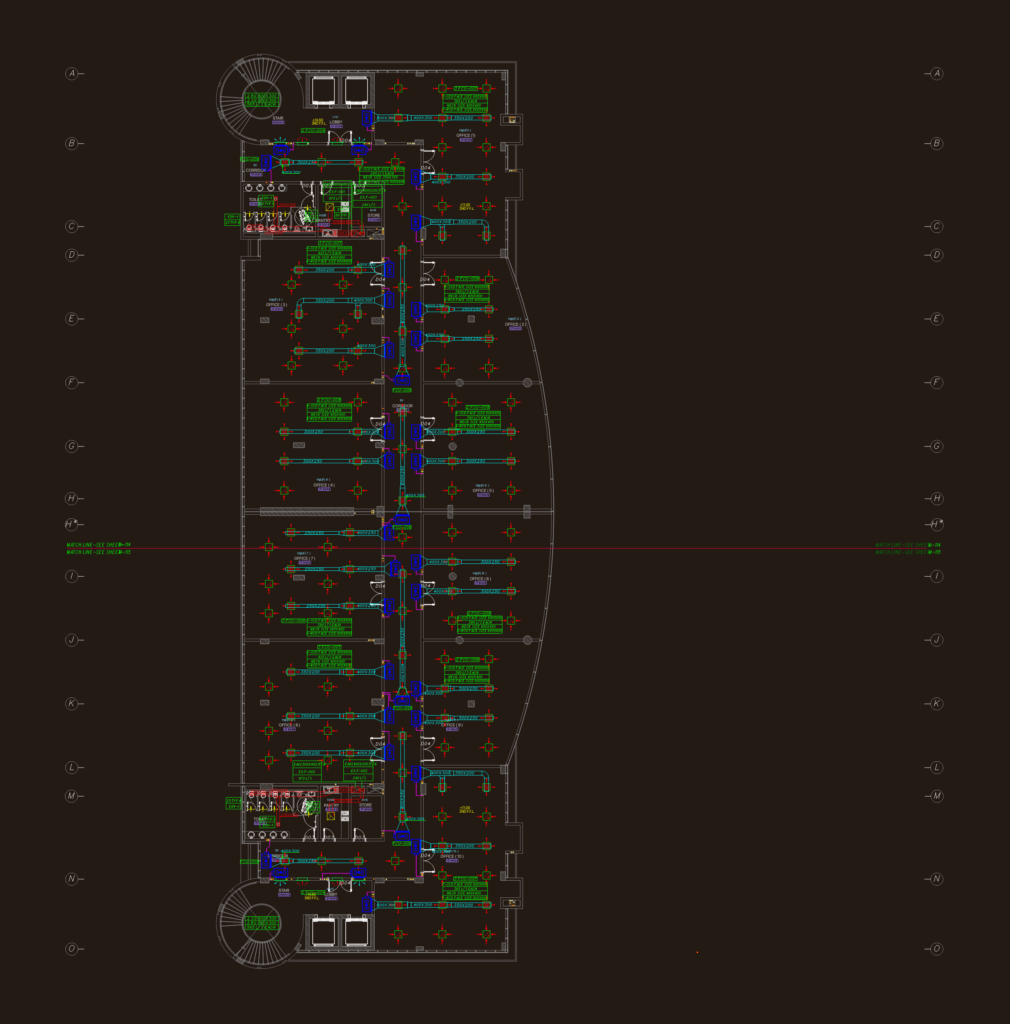Click the OFFICE (10) room label
This screenshot has height=1024, width=1010.
[452, 856]
